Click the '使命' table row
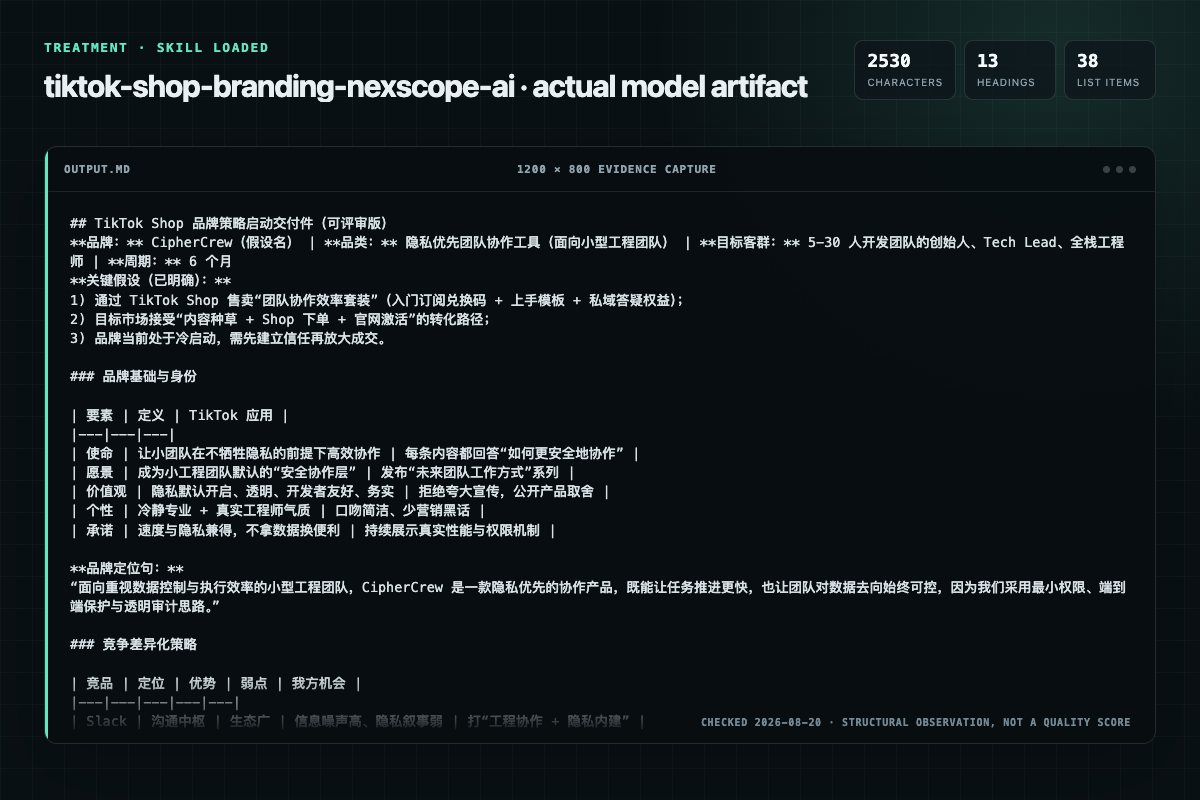This screenshot has height=800, width=1200. point(355,454)
